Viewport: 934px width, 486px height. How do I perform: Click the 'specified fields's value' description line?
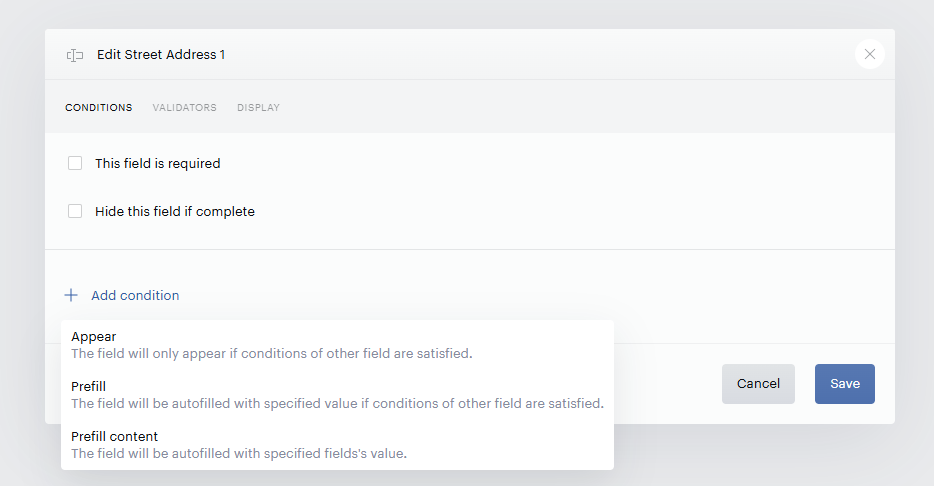[239, 454]
